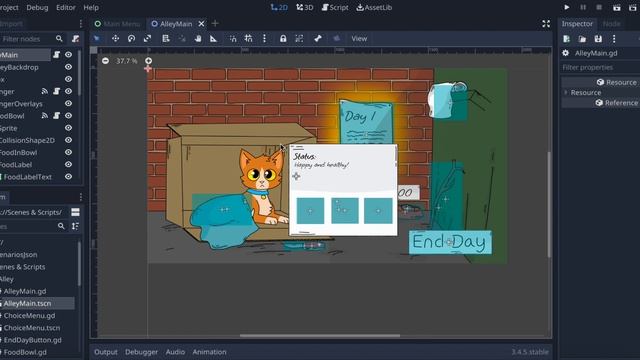Image resolution: width=640 pixels, height=360 pixels.
Task: Open the signals icon on the Bowl node
Action: point(44,116)
